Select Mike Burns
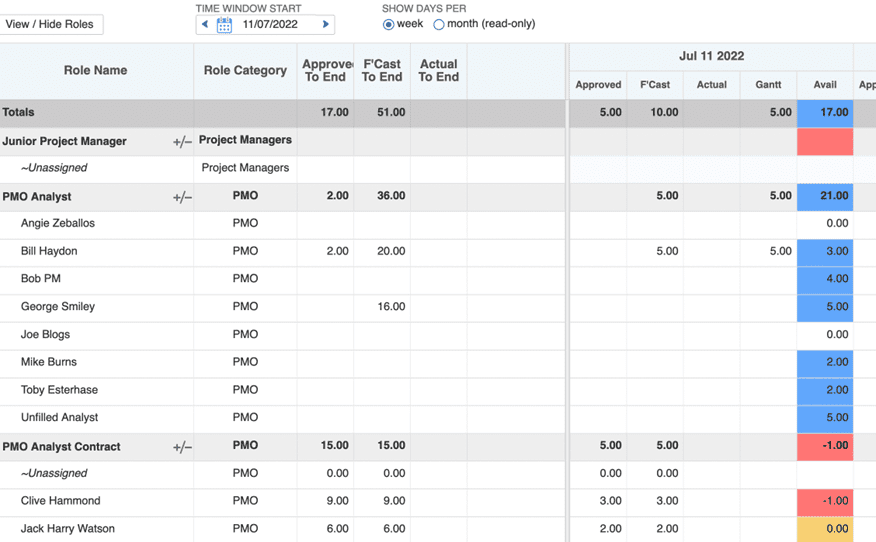876x542 pixels. coord(49,362)
